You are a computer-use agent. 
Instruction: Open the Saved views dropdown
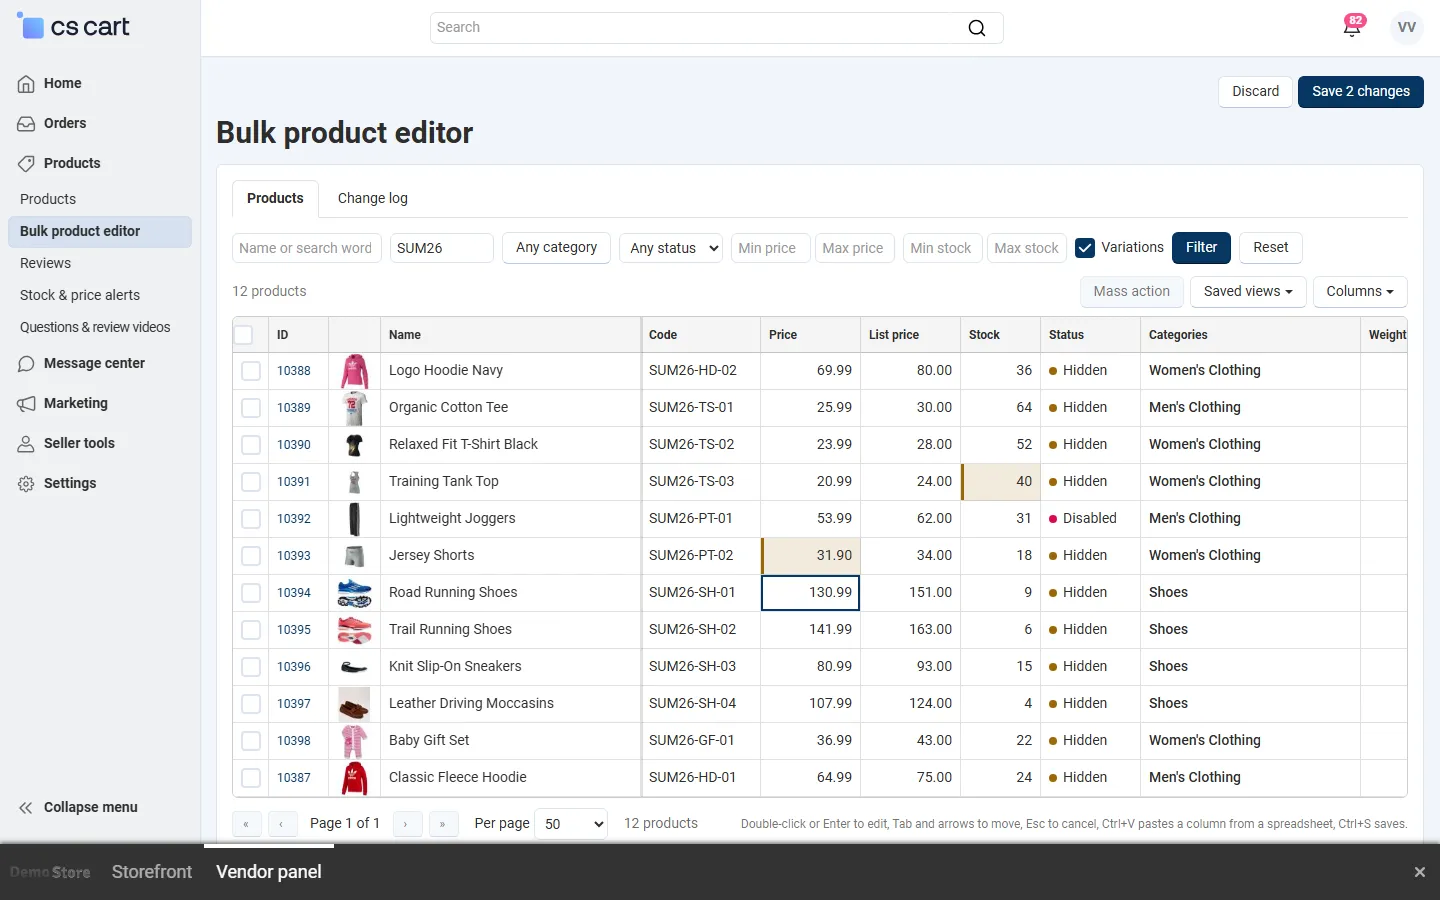1248,292
